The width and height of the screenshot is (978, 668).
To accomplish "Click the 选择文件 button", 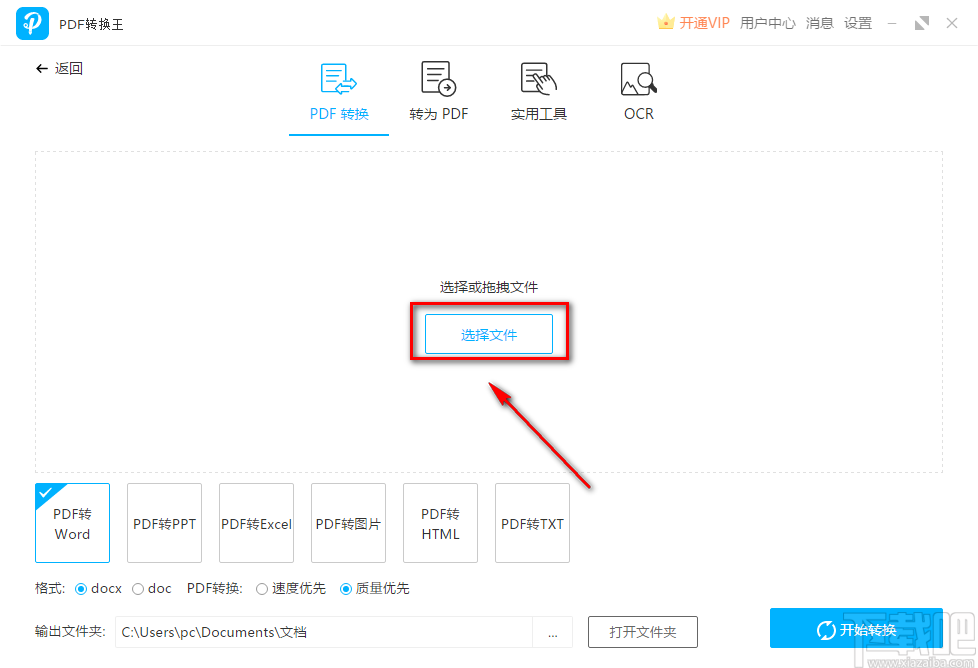I will click(489, 333).
